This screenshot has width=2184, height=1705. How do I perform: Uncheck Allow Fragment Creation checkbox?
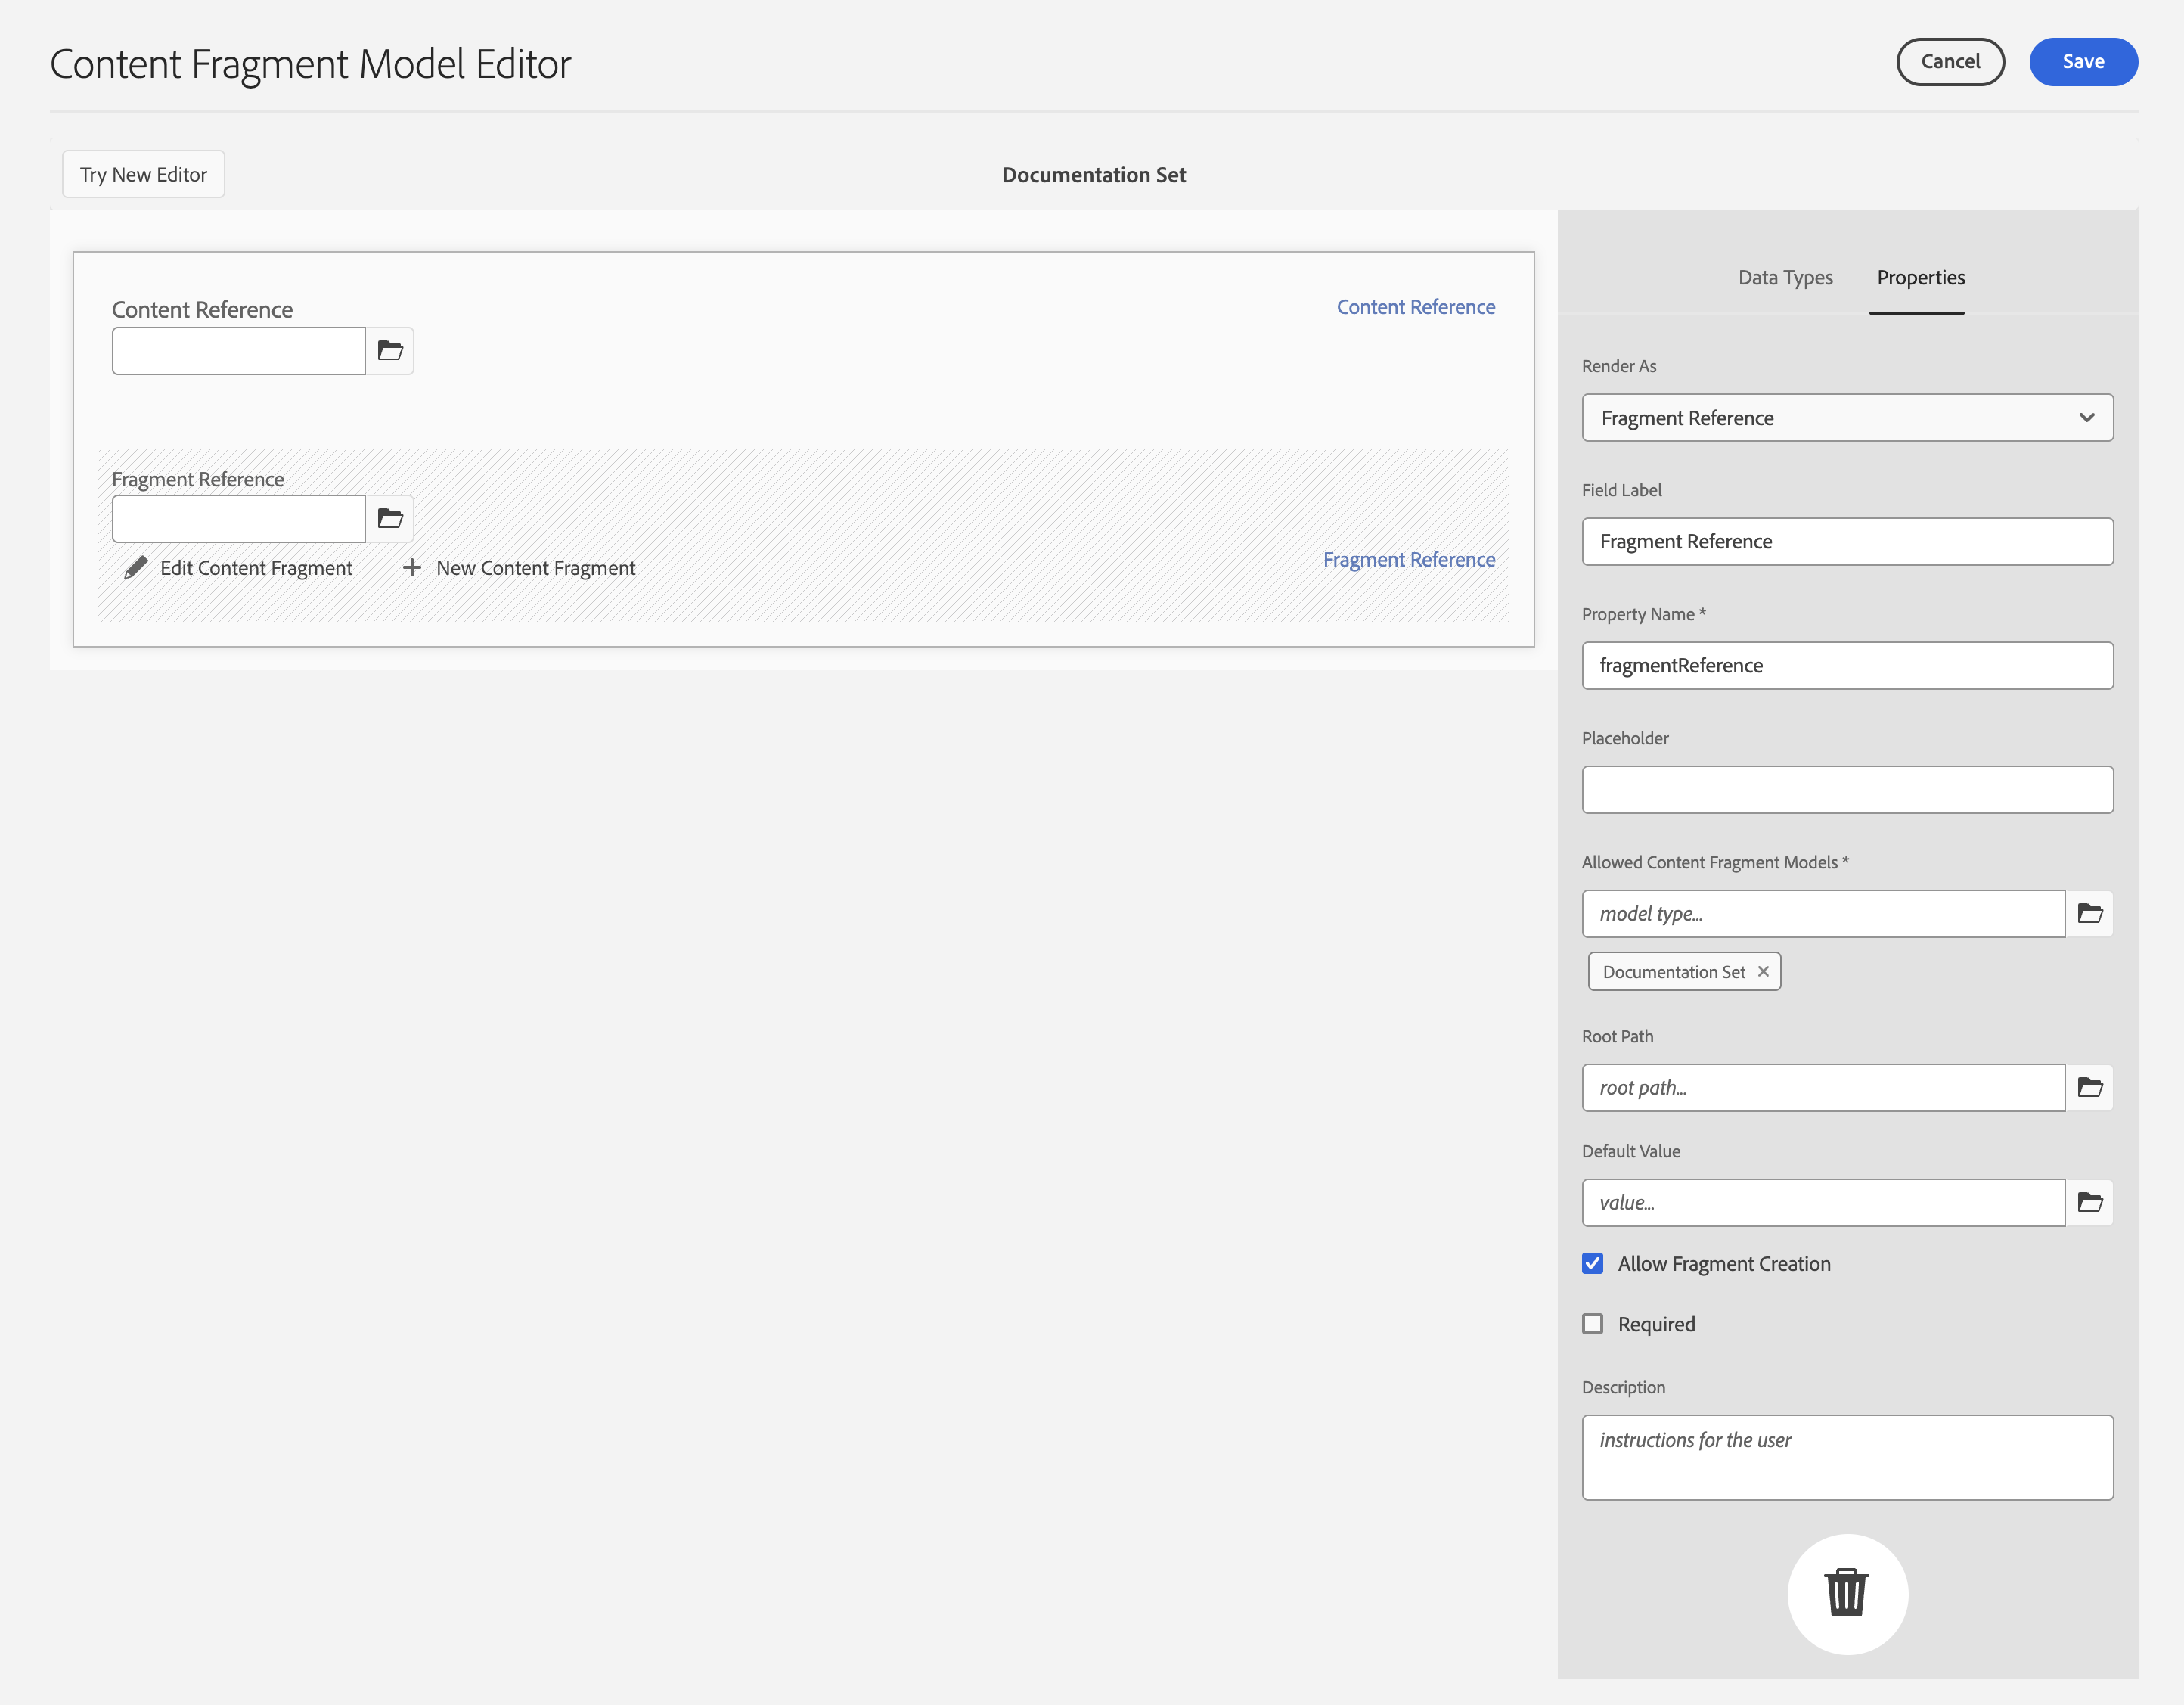click(x=1593, y=1263)
